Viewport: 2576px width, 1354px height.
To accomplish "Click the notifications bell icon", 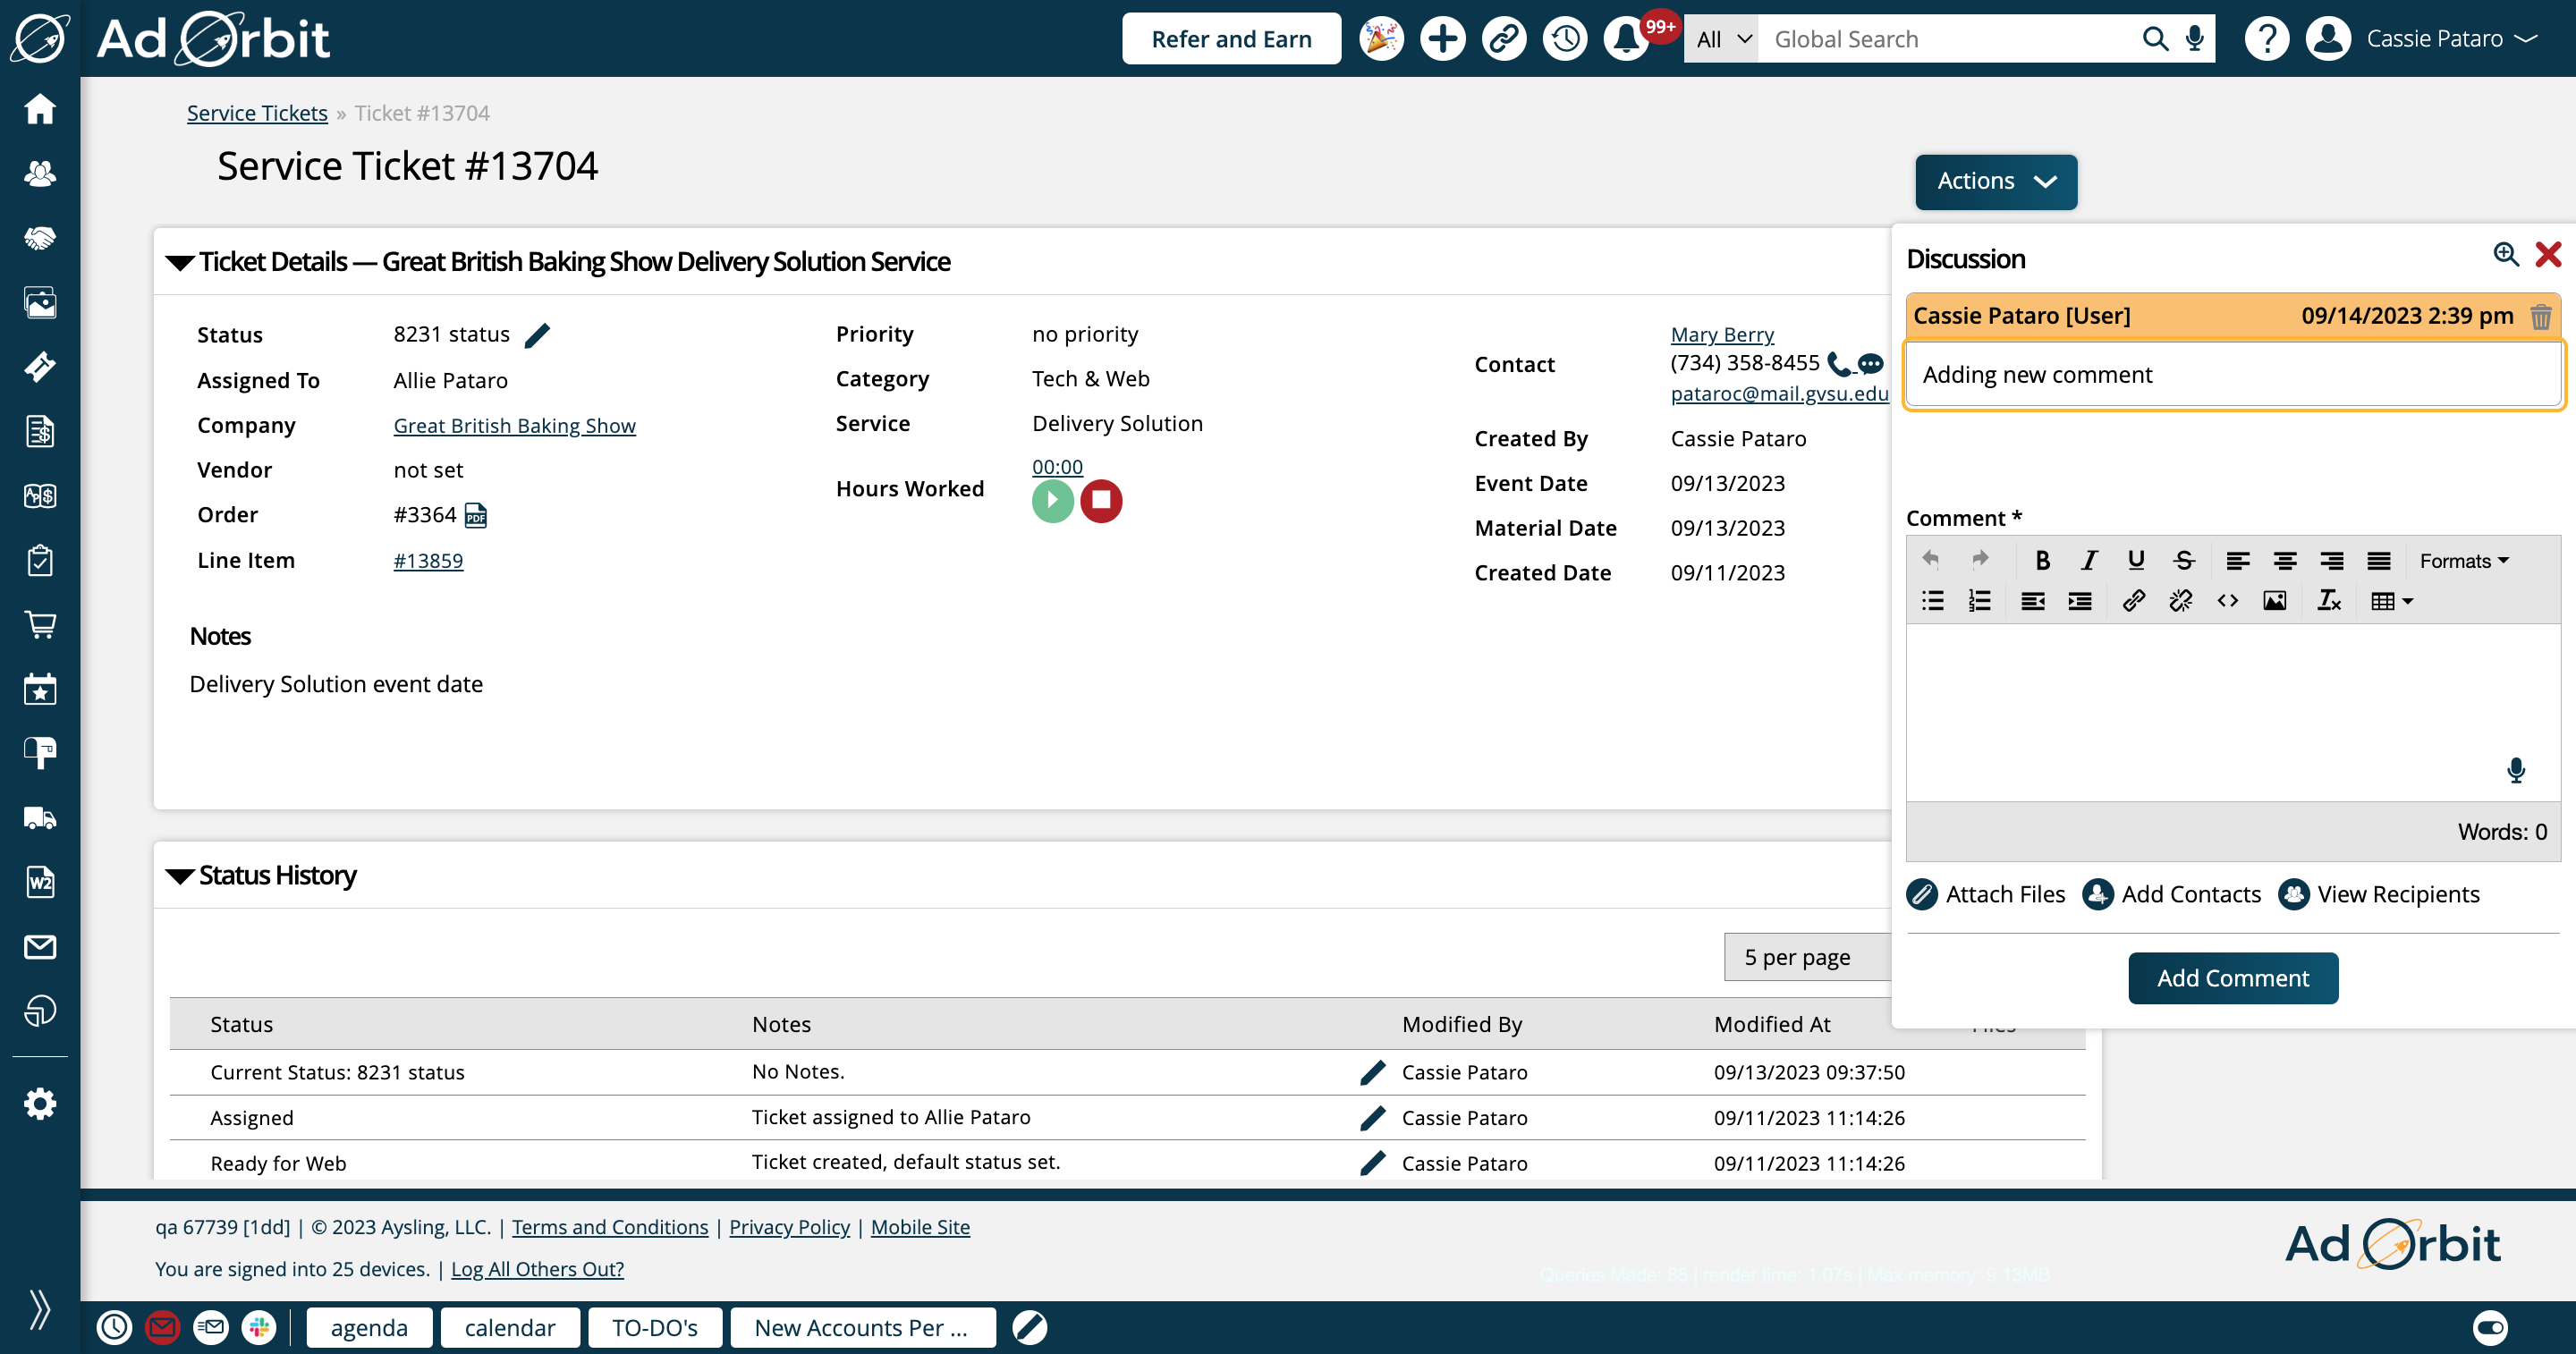I will [1626, 39].
